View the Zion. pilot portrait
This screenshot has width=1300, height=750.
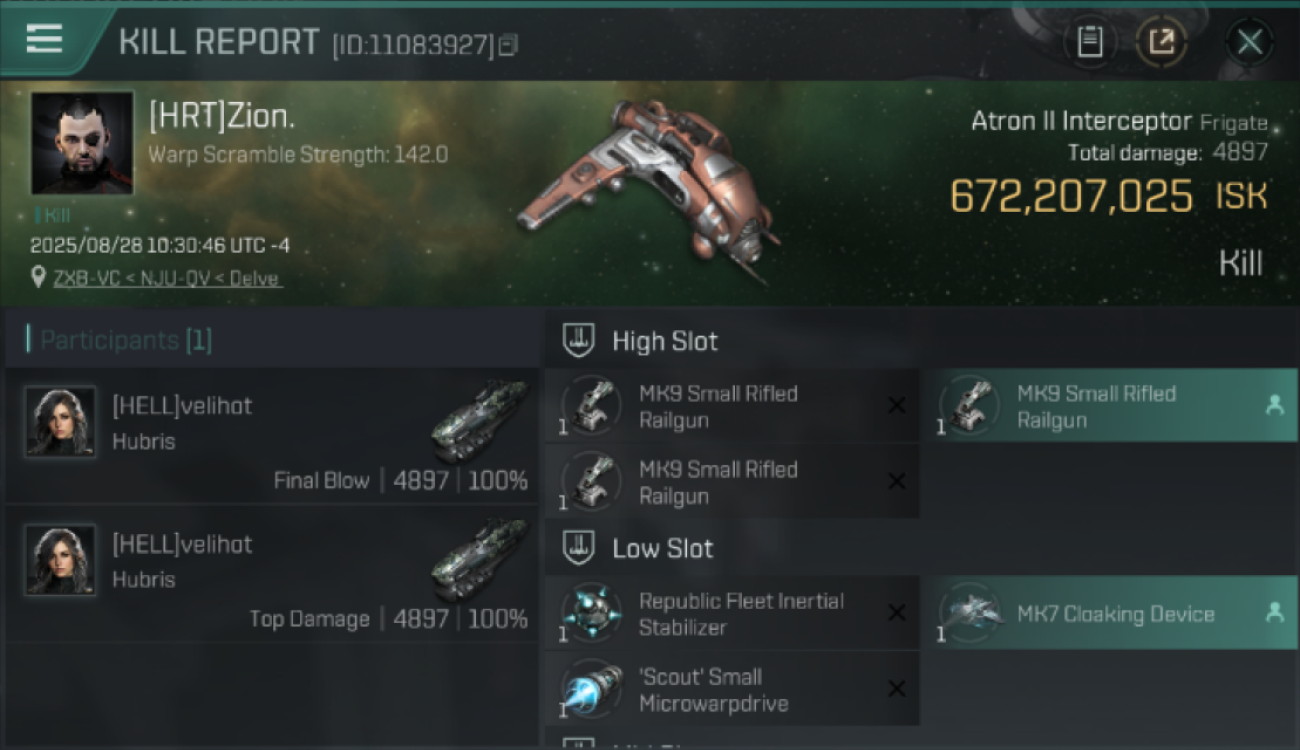pos(82,143)
